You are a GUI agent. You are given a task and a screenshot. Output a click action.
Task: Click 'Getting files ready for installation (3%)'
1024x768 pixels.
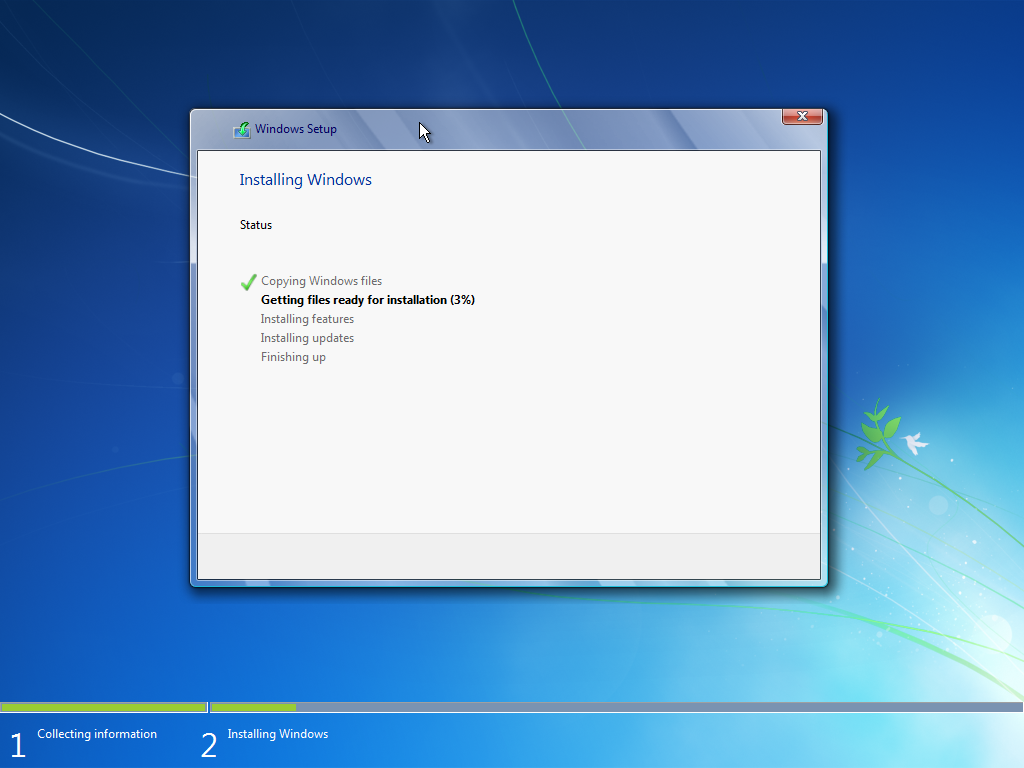(368, 300)
